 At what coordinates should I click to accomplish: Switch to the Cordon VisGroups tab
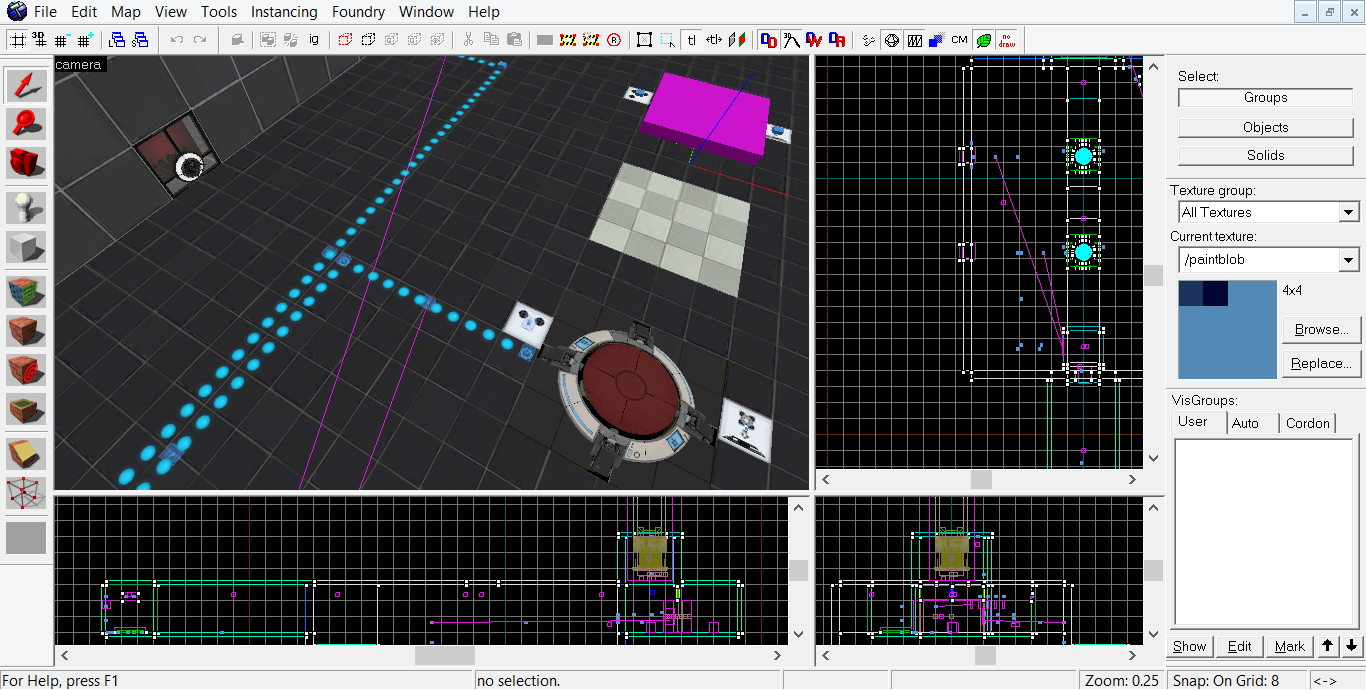[x=1308, y=423]
